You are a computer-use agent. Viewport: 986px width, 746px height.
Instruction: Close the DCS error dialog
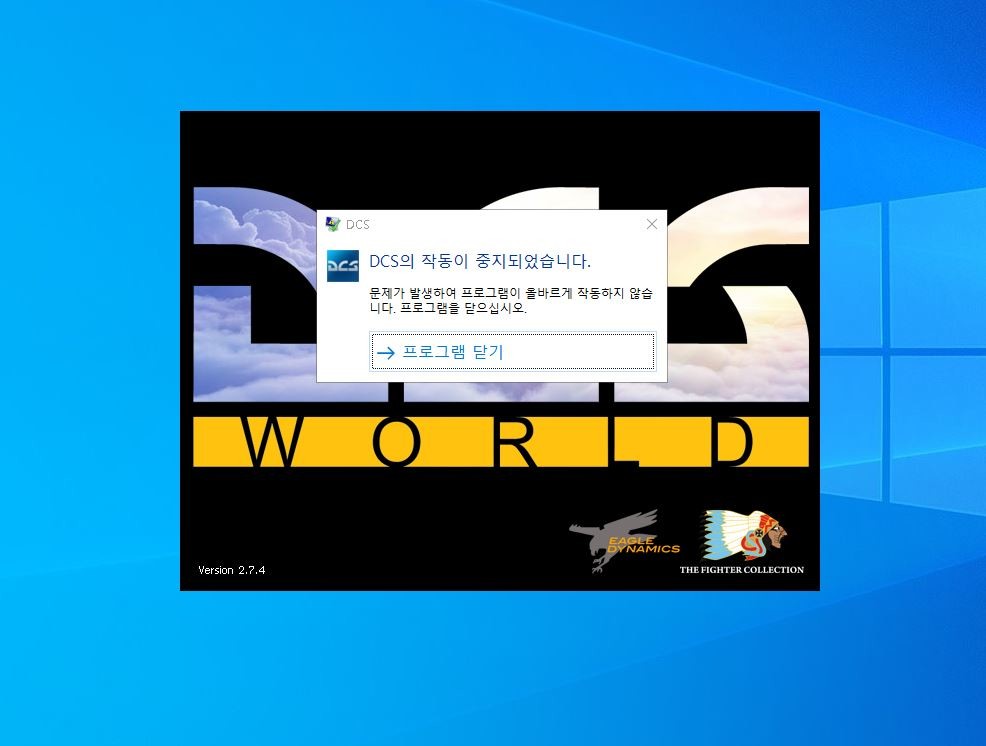click(651, 224)
